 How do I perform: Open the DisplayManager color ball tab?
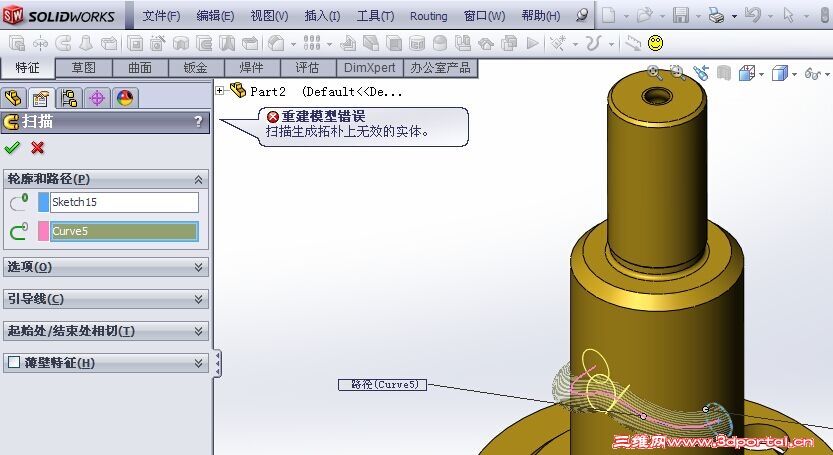125,98
